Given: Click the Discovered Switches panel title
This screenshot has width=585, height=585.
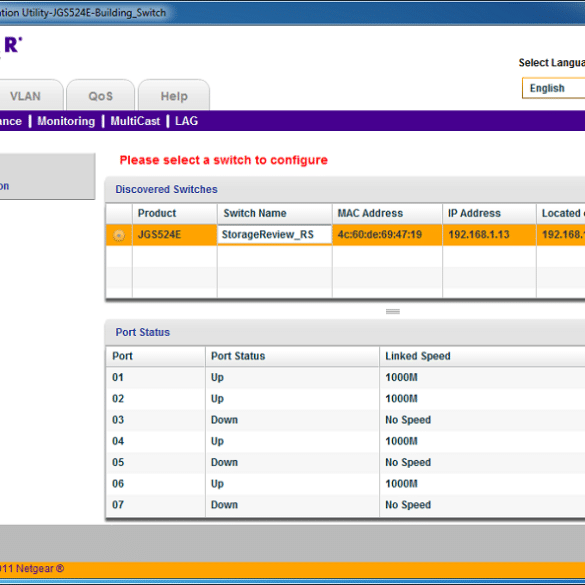Looking at the screenshot, I should (x=166, y=190).
